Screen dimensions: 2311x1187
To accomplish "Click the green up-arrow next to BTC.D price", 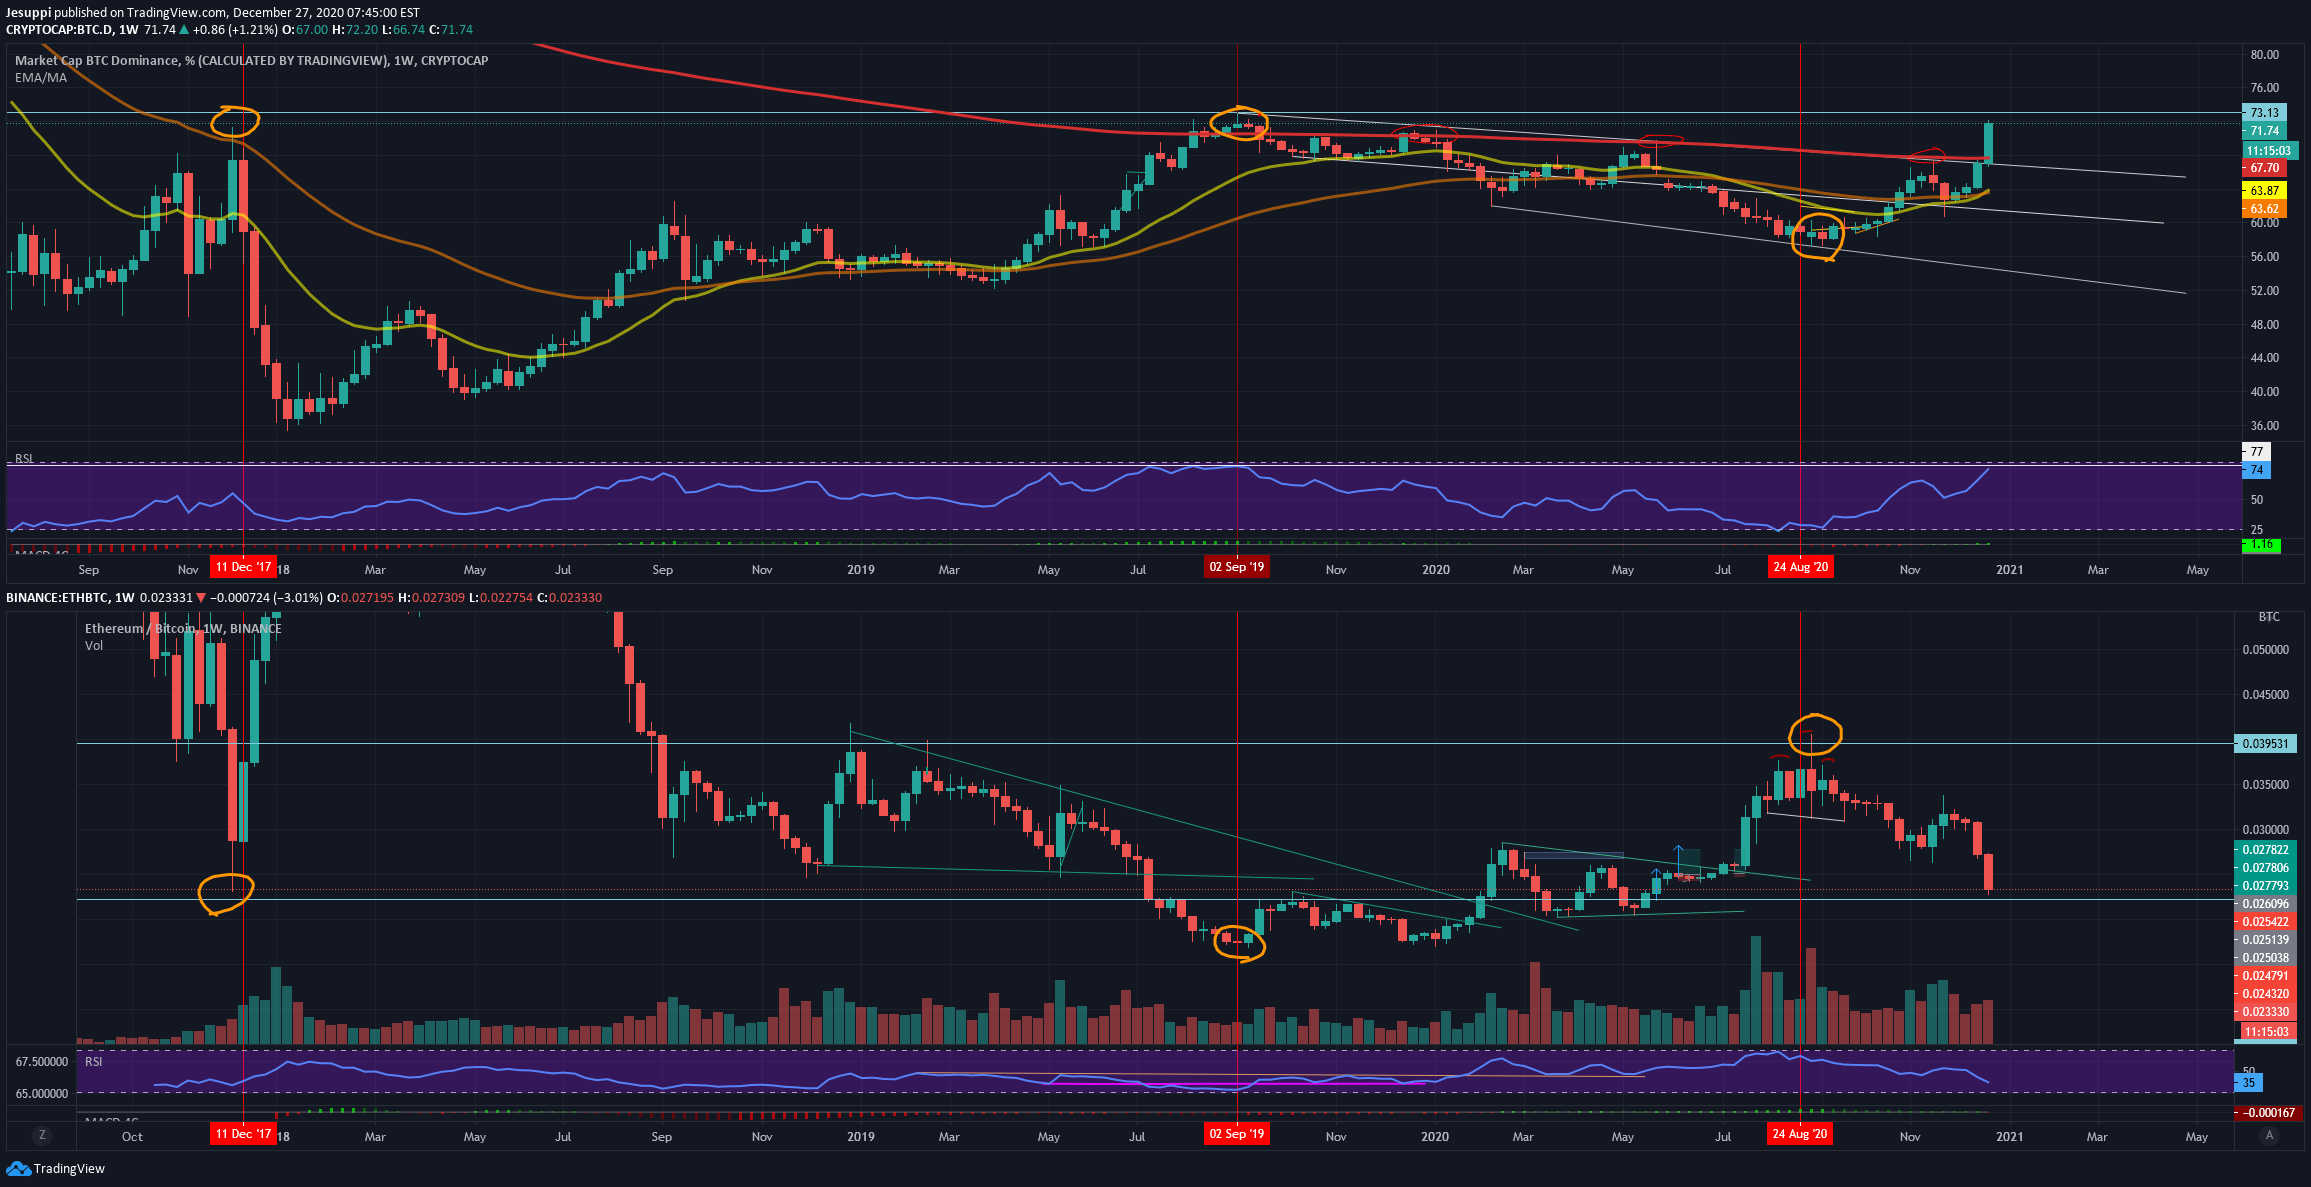I will 184,30.
